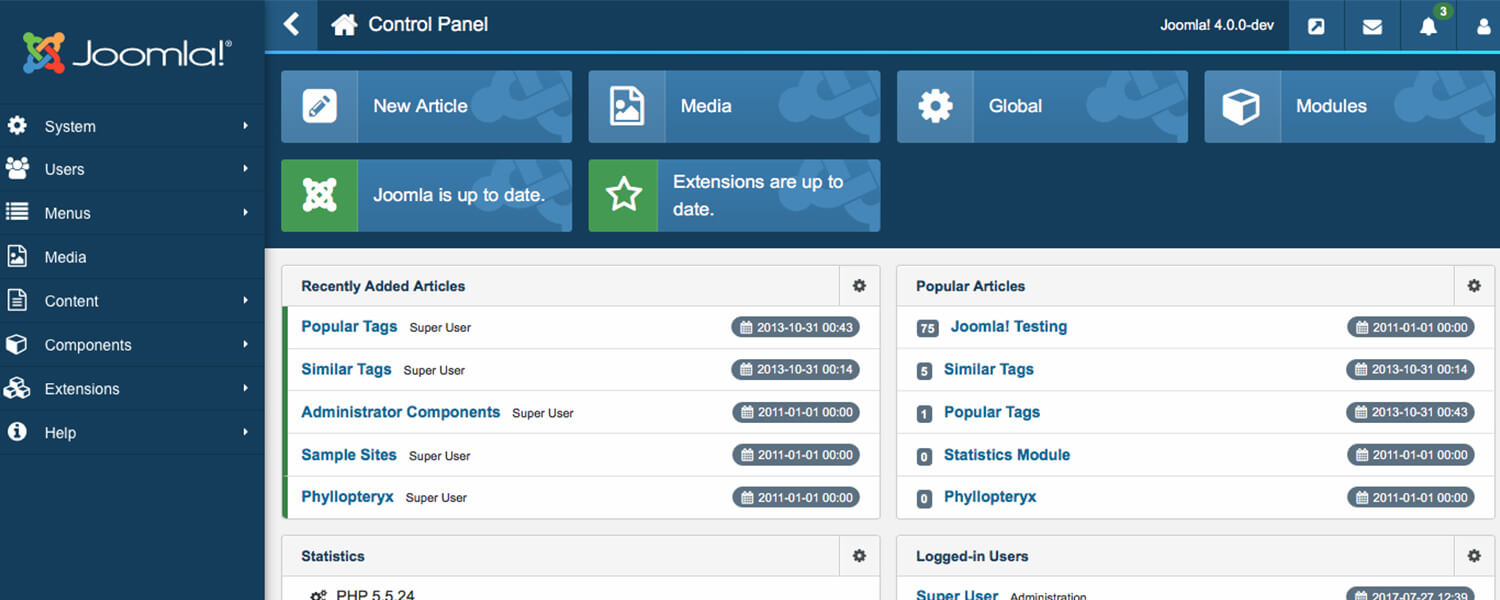Open the Extensions sidebar menu
This screenshot has width=1500, height=600.
pos(132,389)
